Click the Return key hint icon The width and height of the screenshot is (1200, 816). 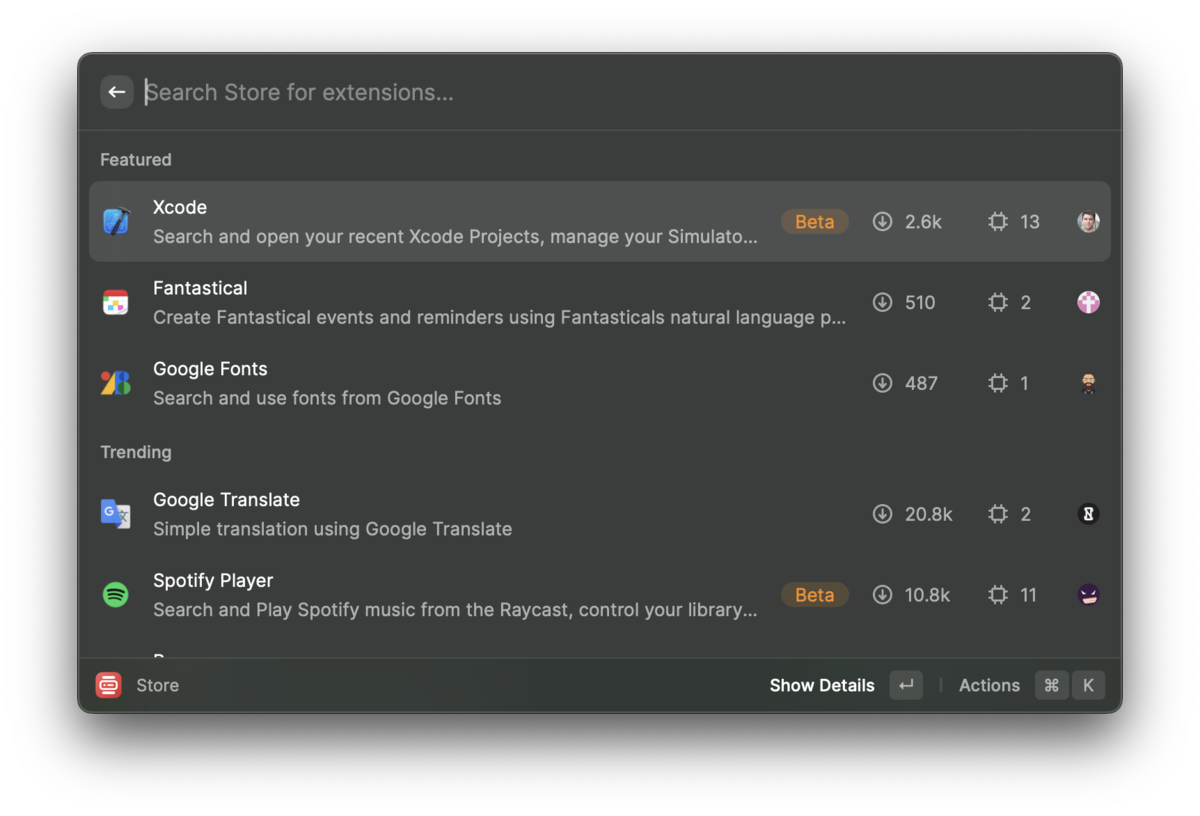click(x=906, y=685)
